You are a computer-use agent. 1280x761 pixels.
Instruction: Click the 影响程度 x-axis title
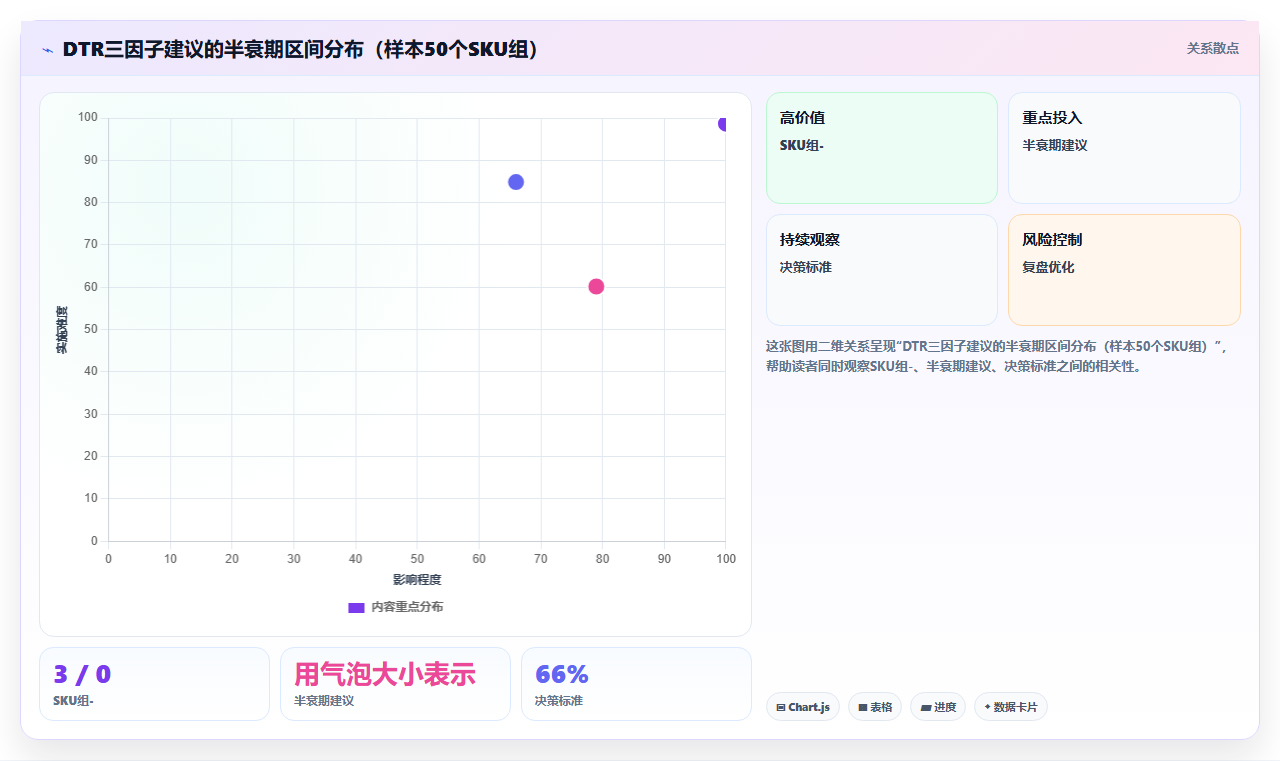point(417,580)
